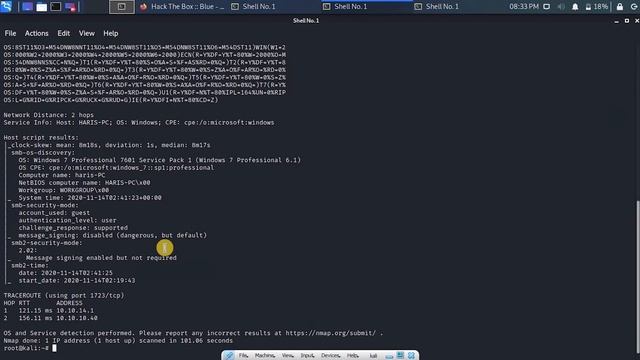640x360 pixels.
Task: Click the 'account_used: guest' line
Action: click(x=54, y=213)
